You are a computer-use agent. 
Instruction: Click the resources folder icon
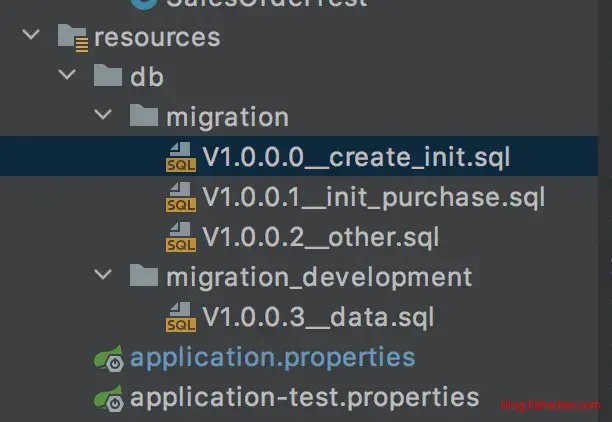click(x=74, y=39)
